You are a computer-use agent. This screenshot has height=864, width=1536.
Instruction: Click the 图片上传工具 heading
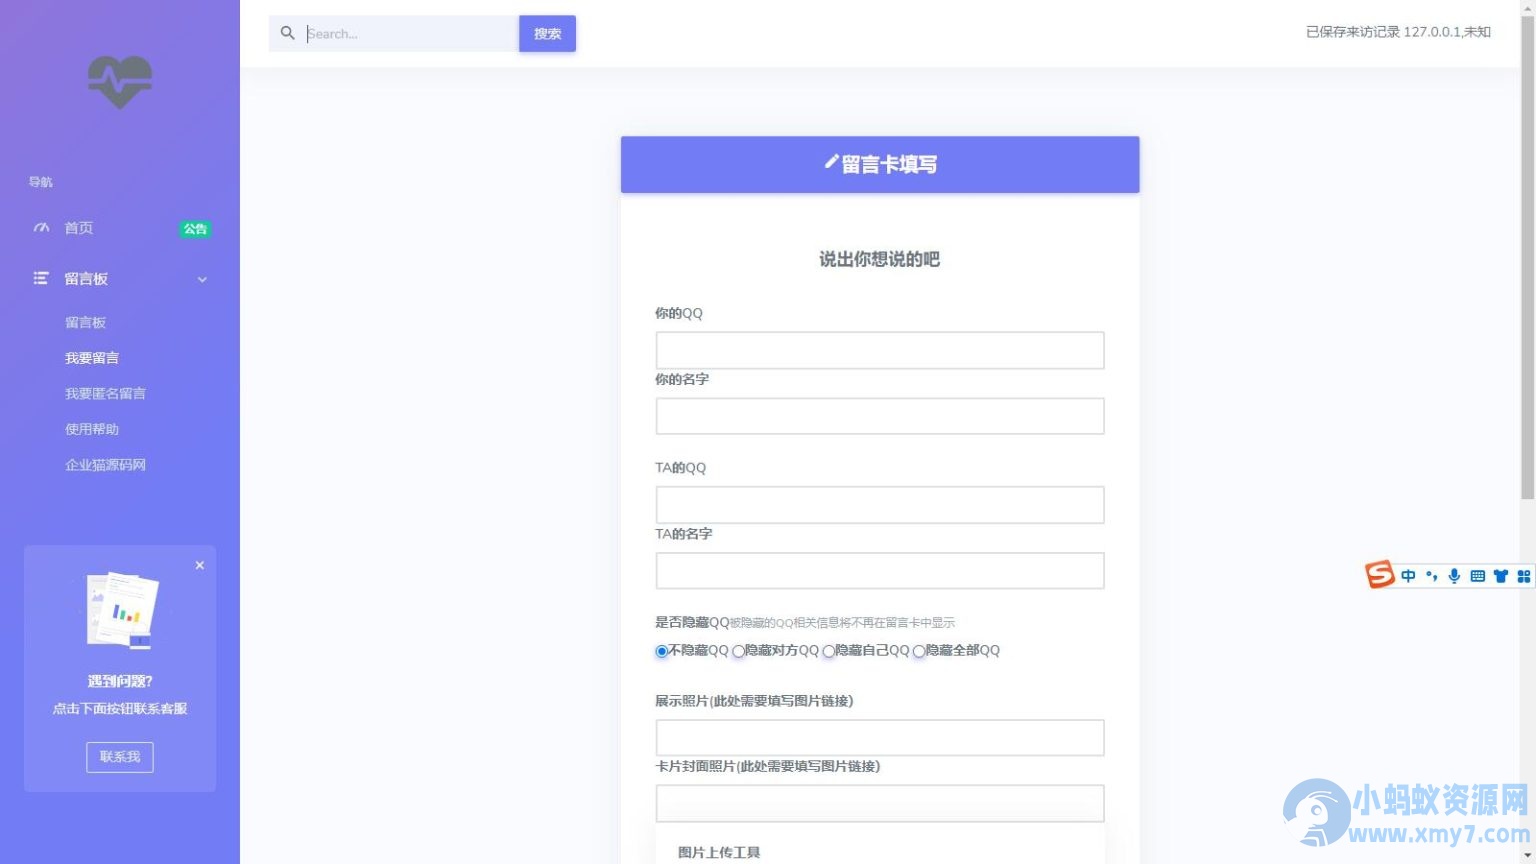click(x=719, y=852)
